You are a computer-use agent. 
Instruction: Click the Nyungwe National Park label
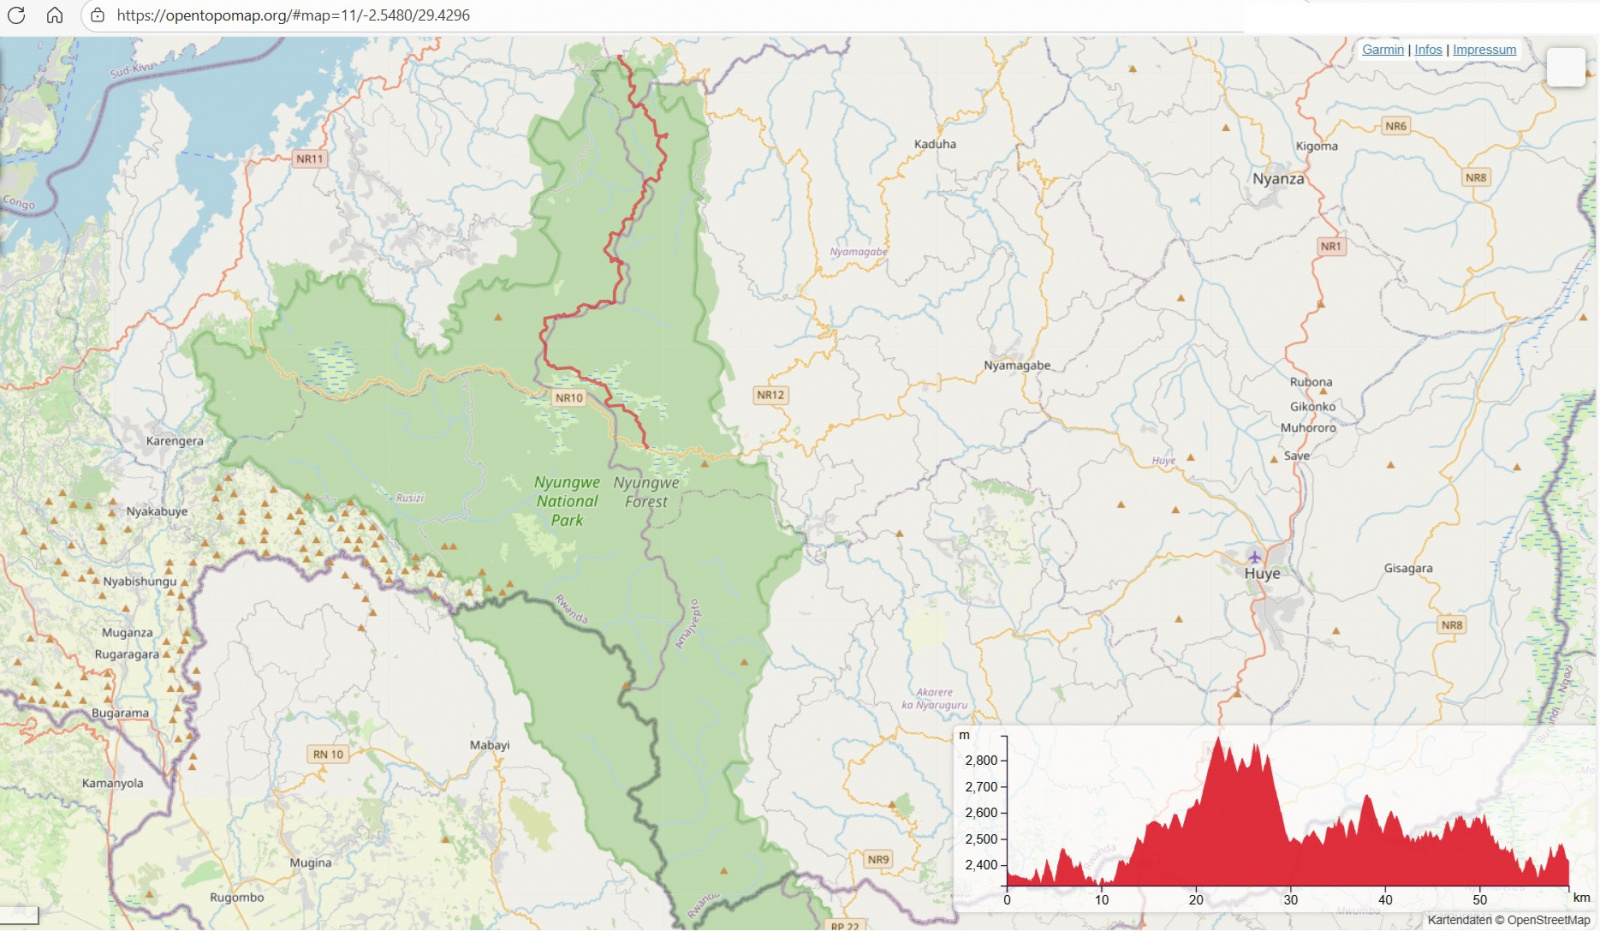point(567,501)
